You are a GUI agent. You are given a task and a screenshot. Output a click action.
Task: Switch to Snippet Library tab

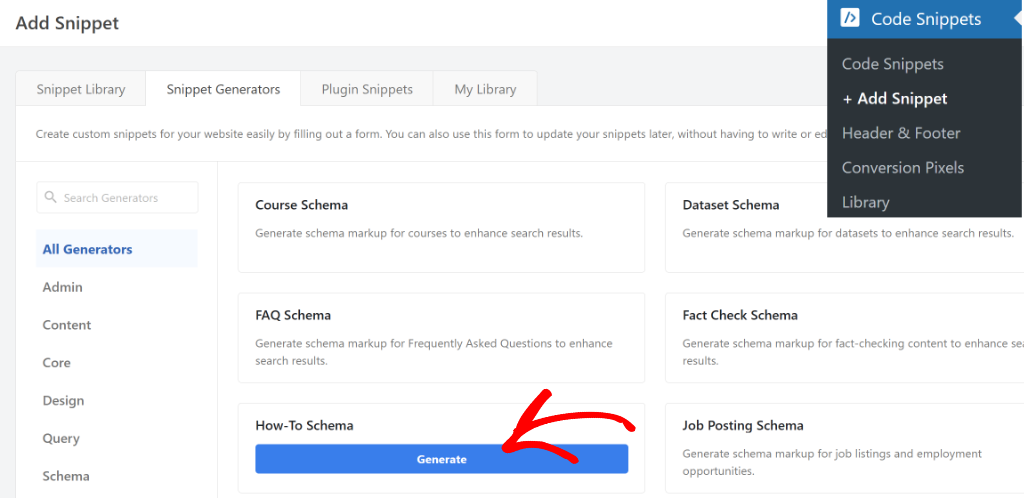pyautogui.click(x=81, y=89)
